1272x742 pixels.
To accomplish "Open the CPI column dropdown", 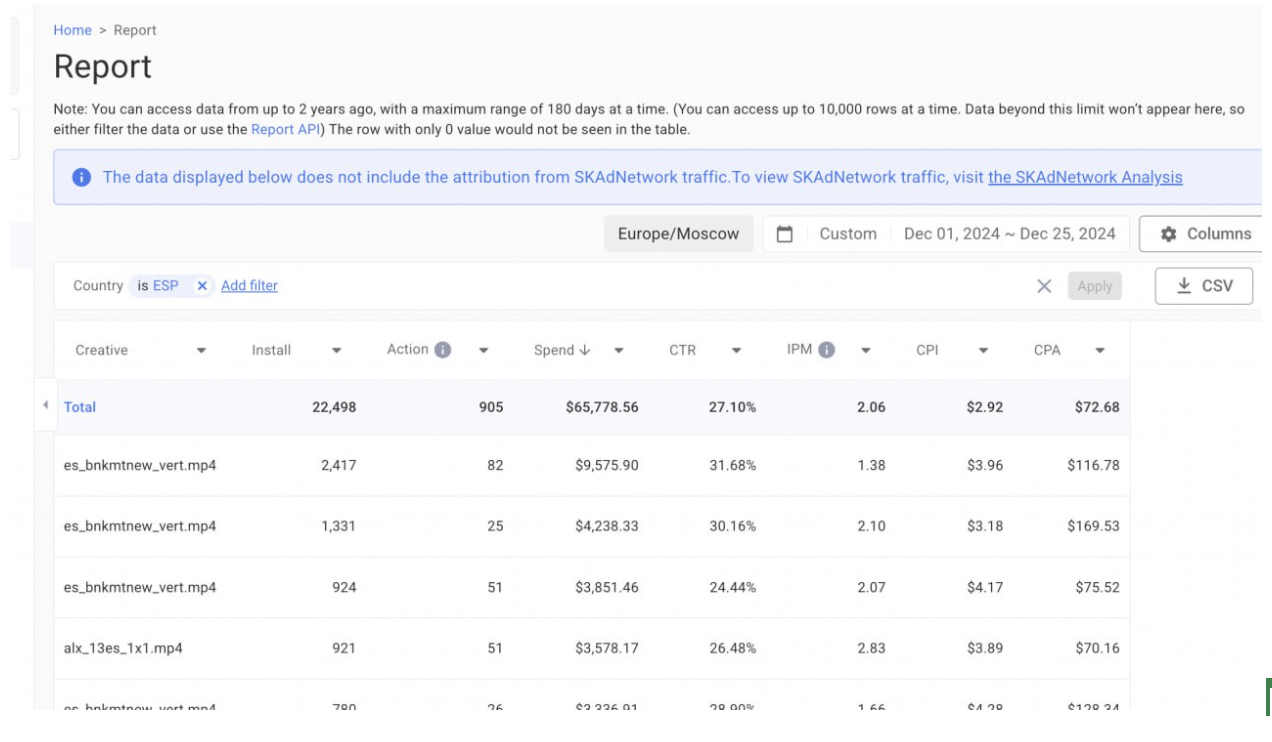I will click(983, 351).
